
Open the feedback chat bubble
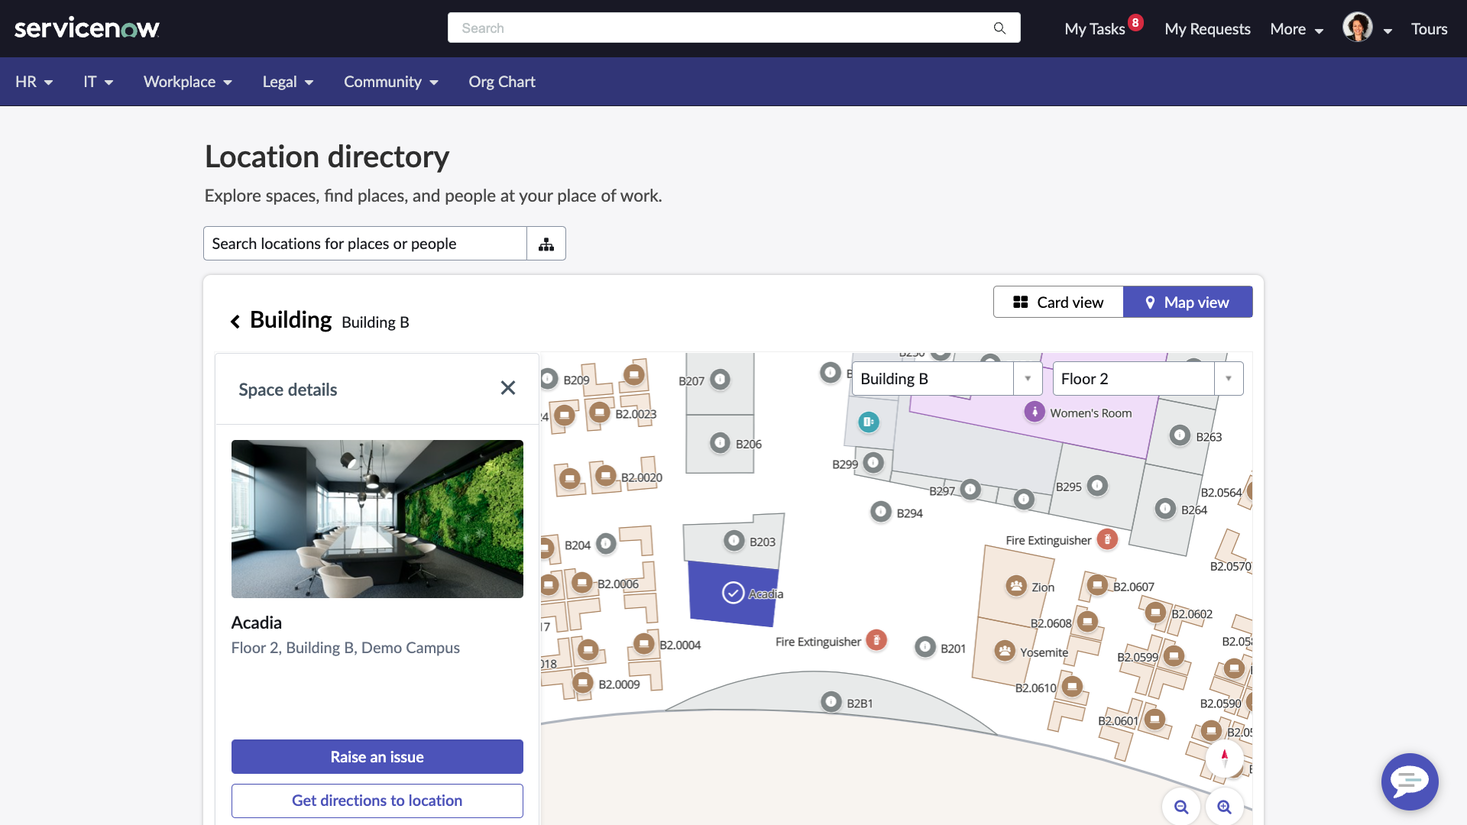pyautogui.click(x=1409, y=782)
